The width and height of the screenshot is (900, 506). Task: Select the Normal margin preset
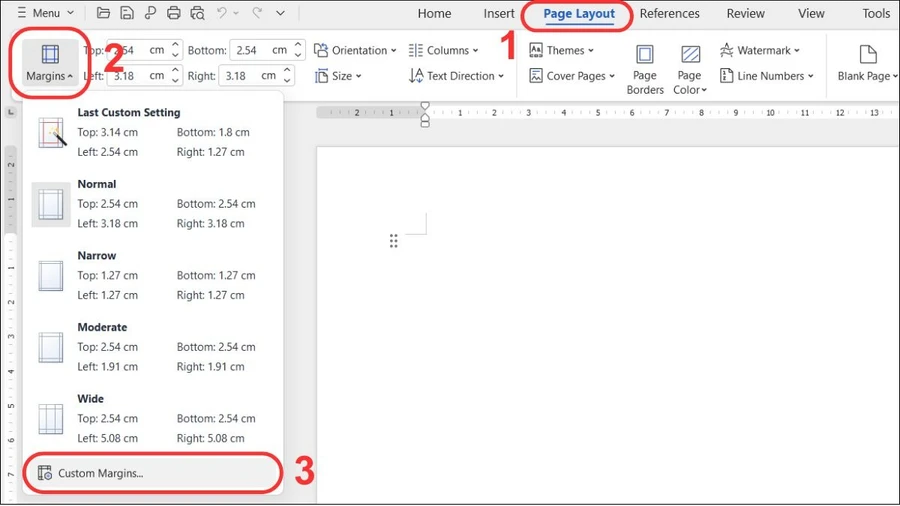(153, 204)
